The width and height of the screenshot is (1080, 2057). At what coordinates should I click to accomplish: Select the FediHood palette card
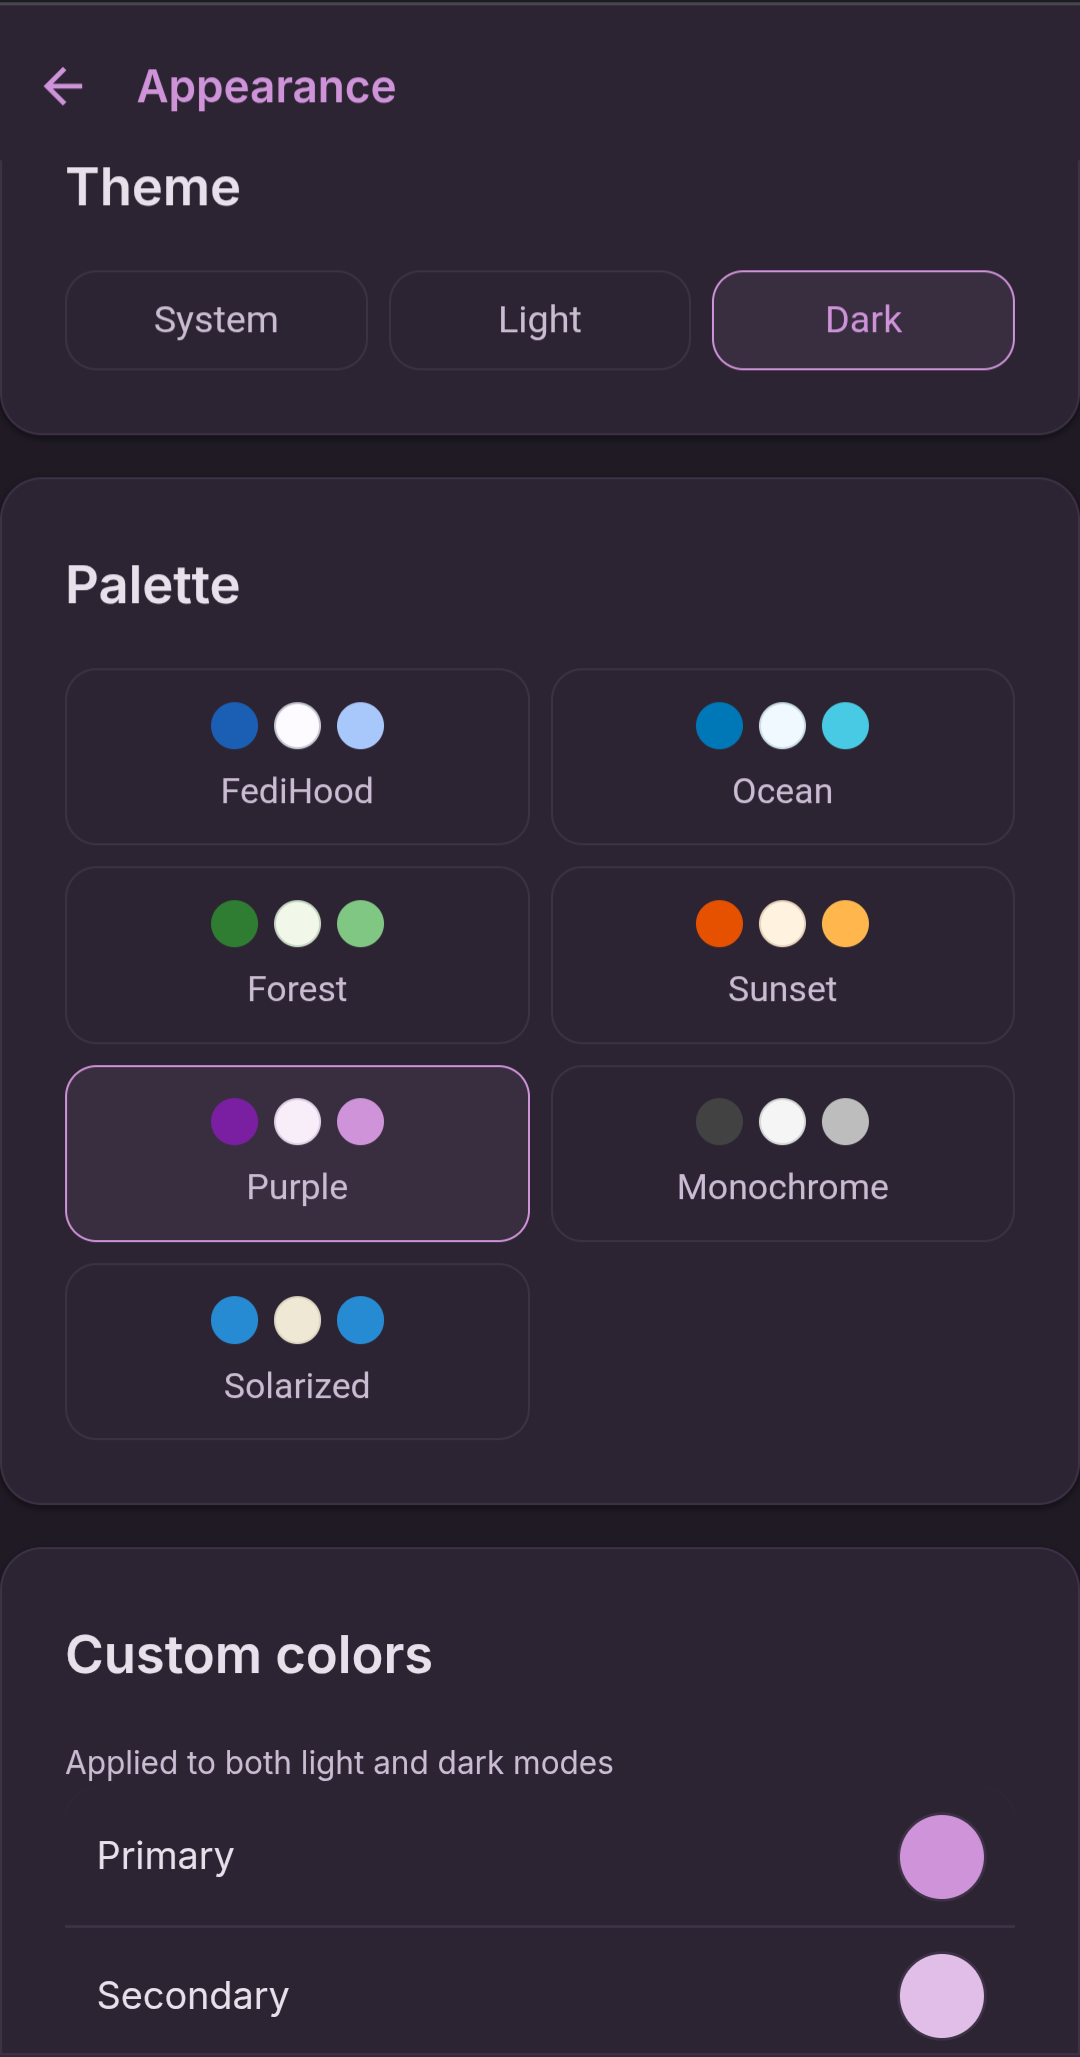click(297, 757)
